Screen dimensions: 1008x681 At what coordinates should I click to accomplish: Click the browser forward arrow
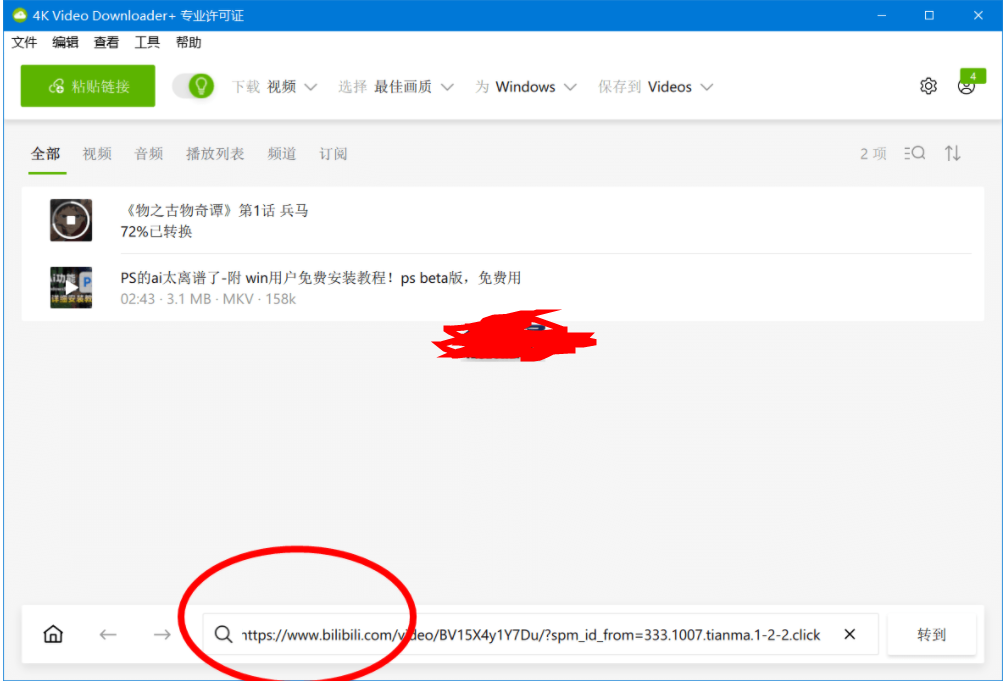(162, 635)
